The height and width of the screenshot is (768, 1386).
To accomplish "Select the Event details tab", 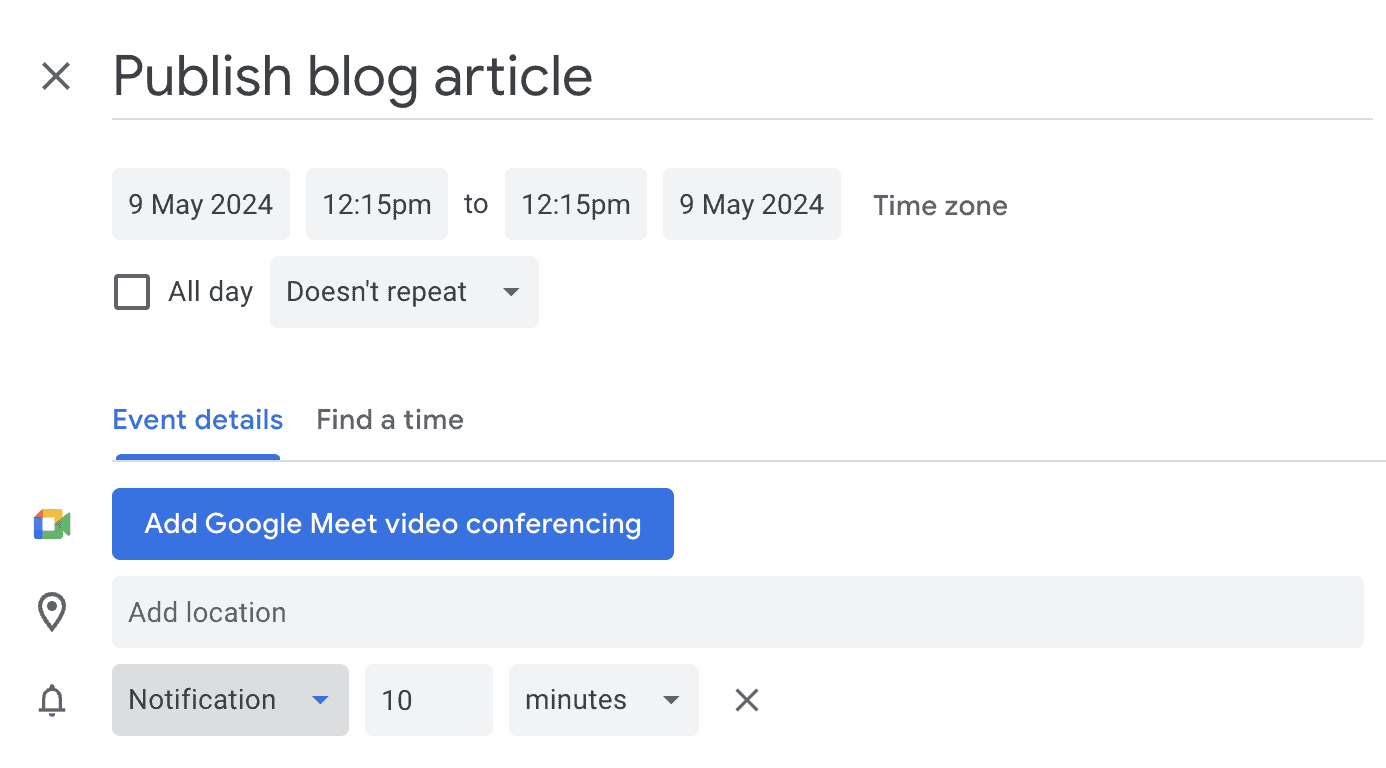I will 198,420.
